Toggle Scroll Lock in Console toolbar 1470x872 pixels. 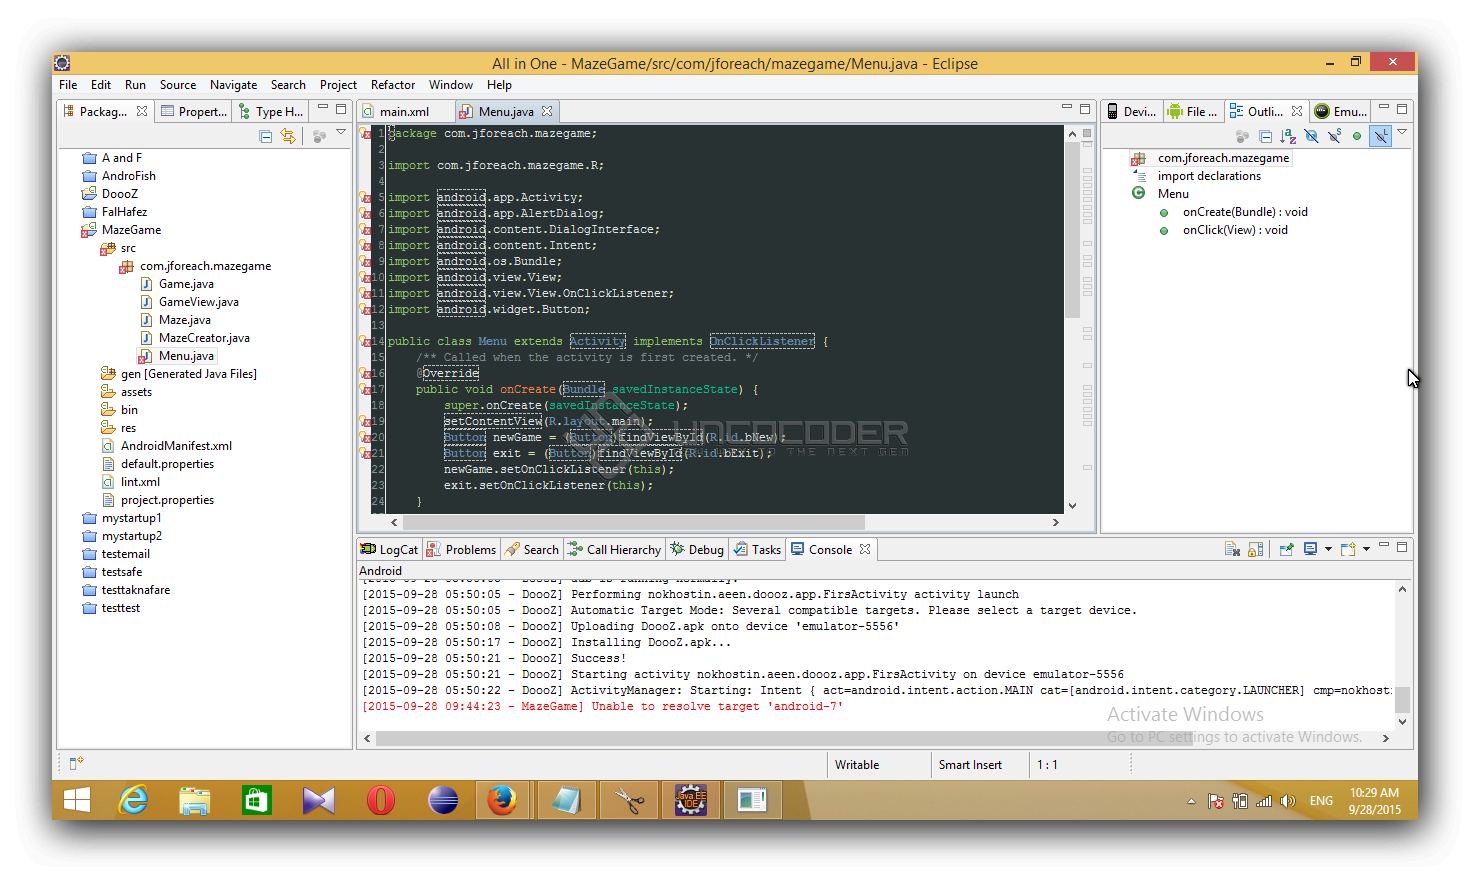pos(1256,549)
